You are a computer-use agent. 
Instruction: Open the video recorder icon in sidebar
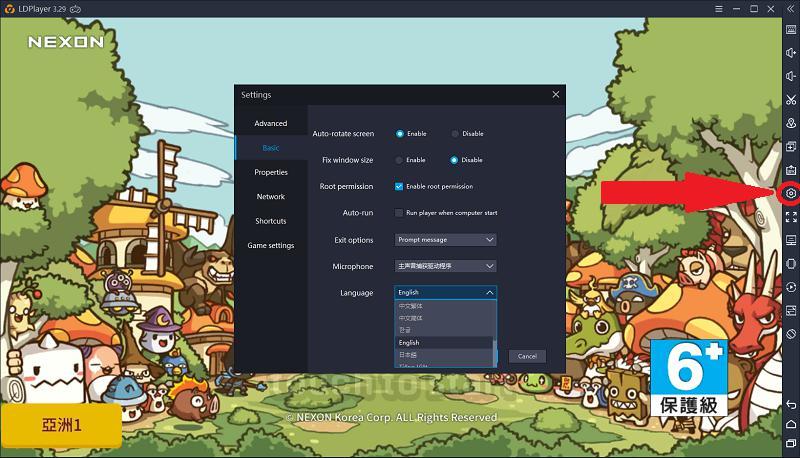pyautogui.click(x=791, y=287)
